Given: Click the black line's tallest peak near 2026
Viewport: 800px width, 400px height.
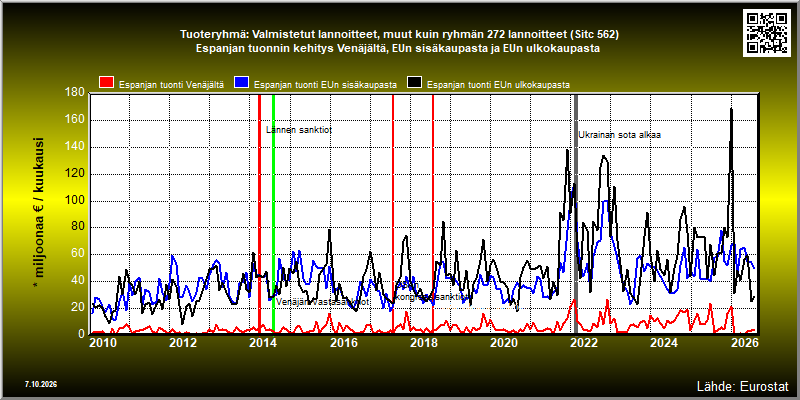Looking at the screenshot, I should [x=732, y=109].
